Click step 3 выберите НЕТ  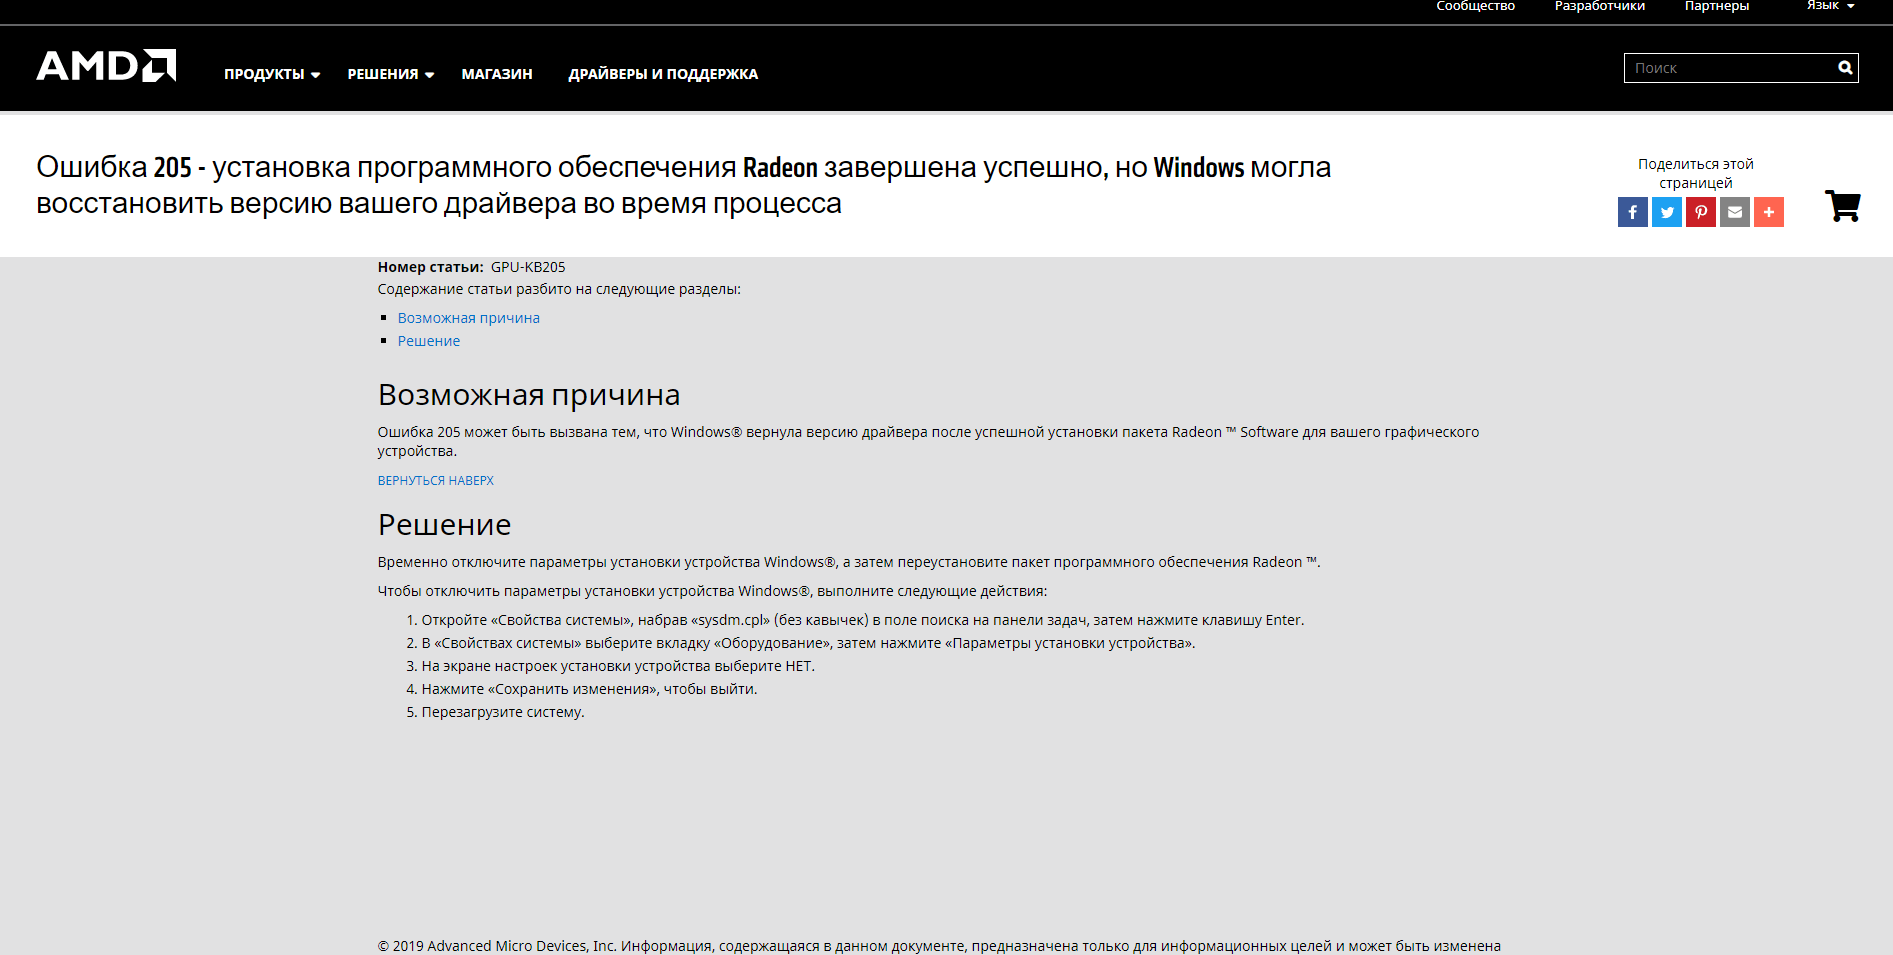pyautogui.click(x=618, y=666)
